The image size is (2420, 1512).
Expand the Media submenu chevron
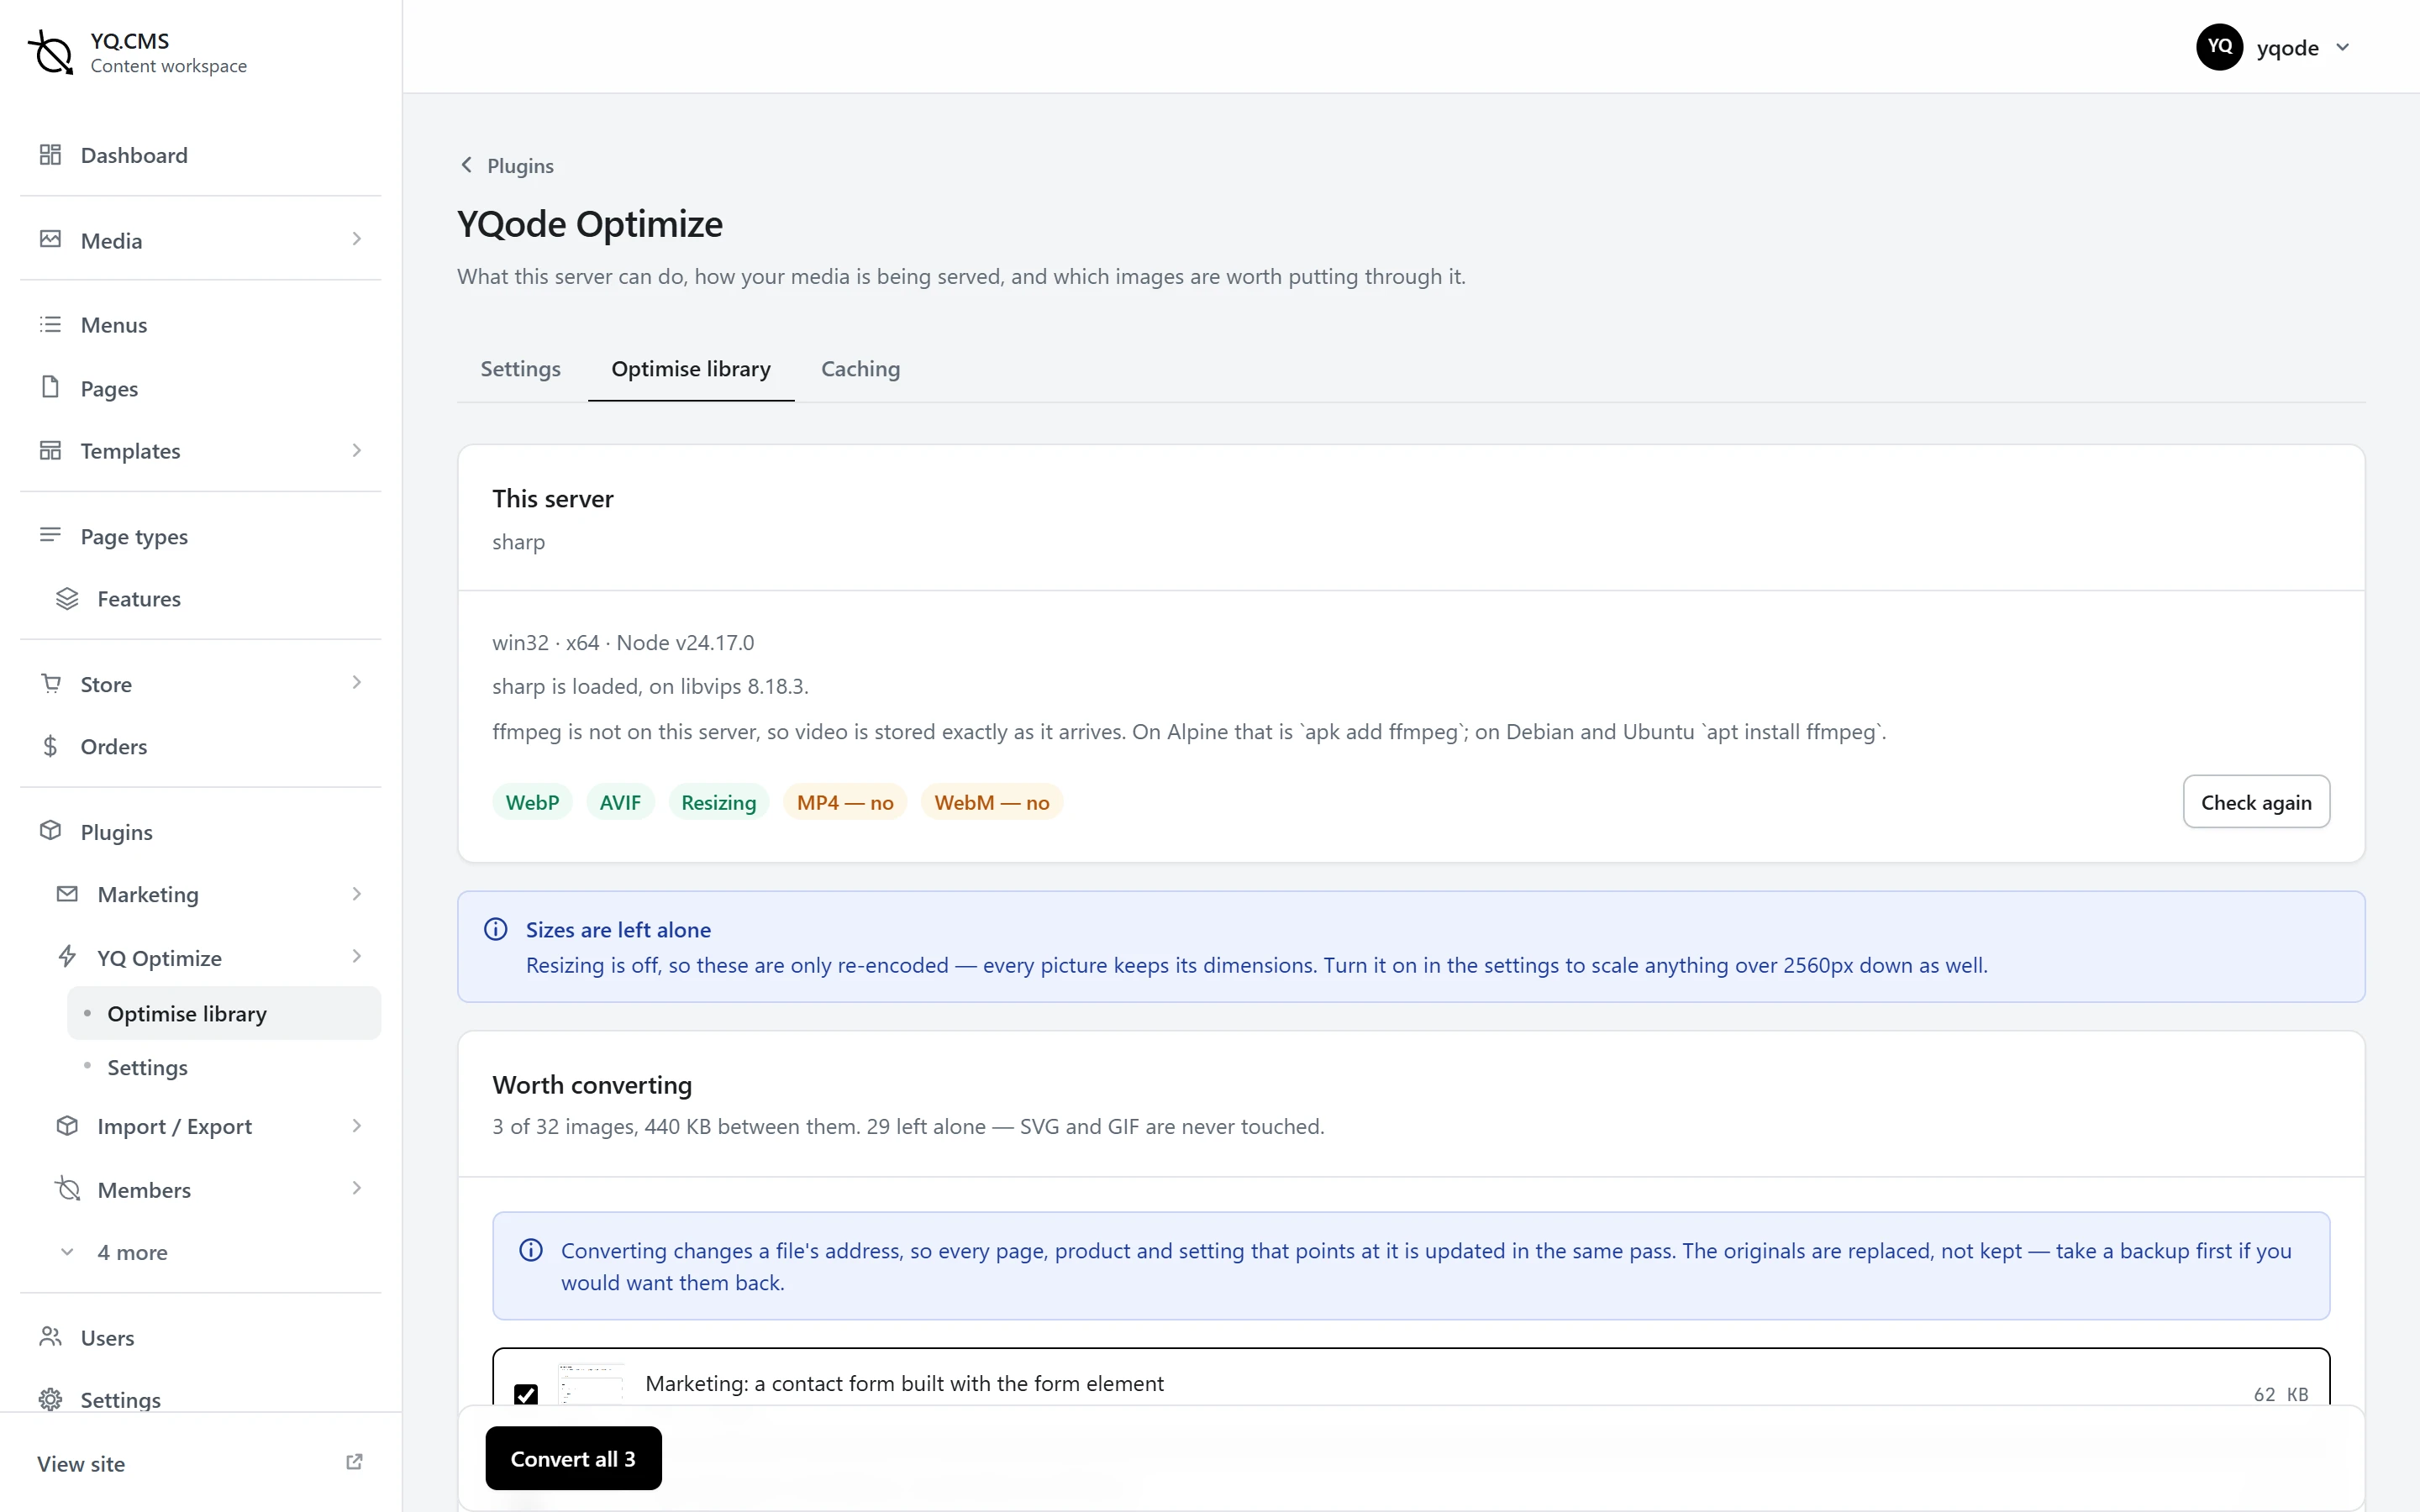point(357,239)
